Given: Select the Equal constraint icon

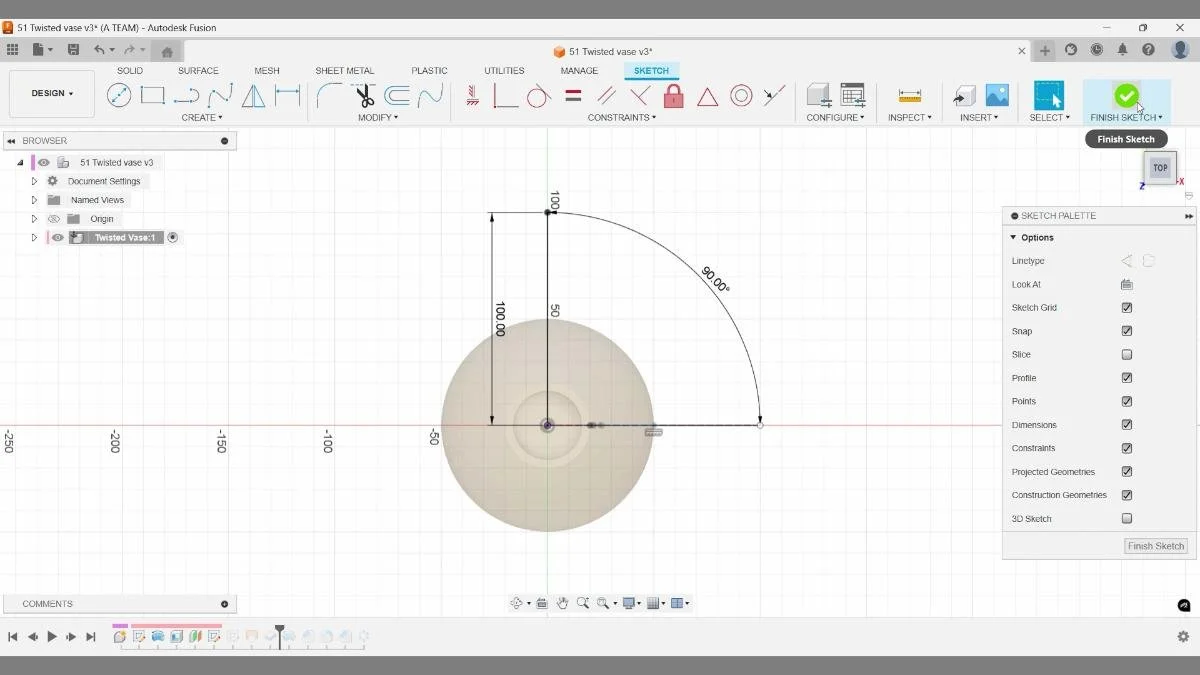Looking at the screenshot, I should 572,94.
